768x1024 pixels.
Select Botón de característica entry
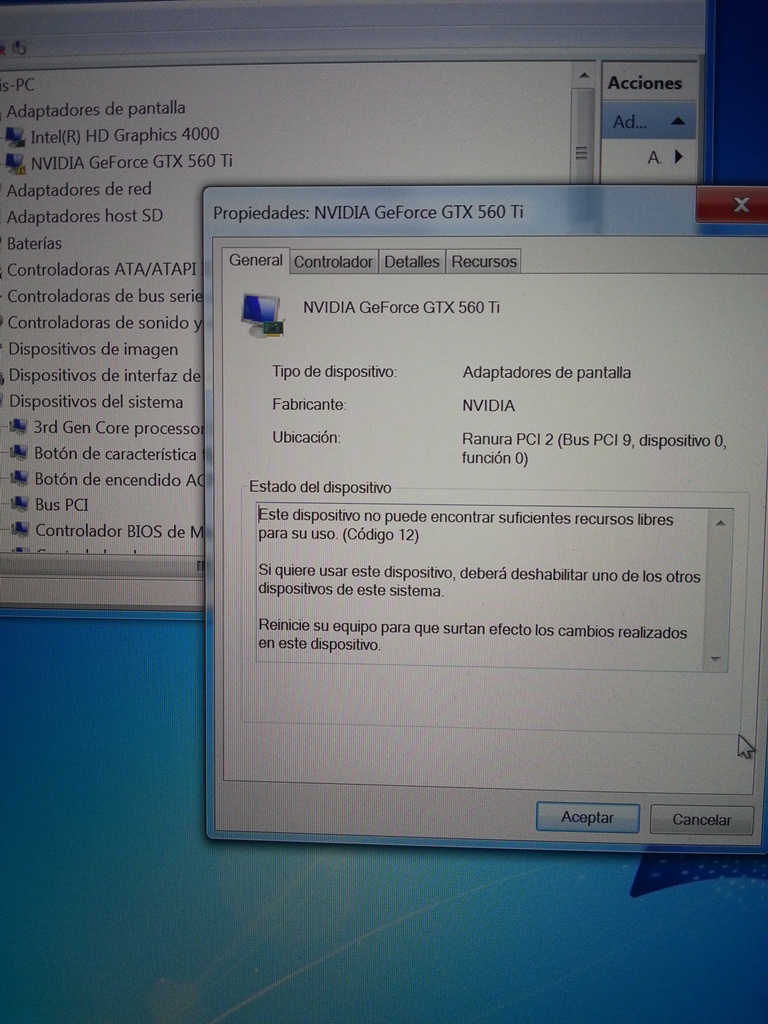pyautogui.click(x=116, y=454)
